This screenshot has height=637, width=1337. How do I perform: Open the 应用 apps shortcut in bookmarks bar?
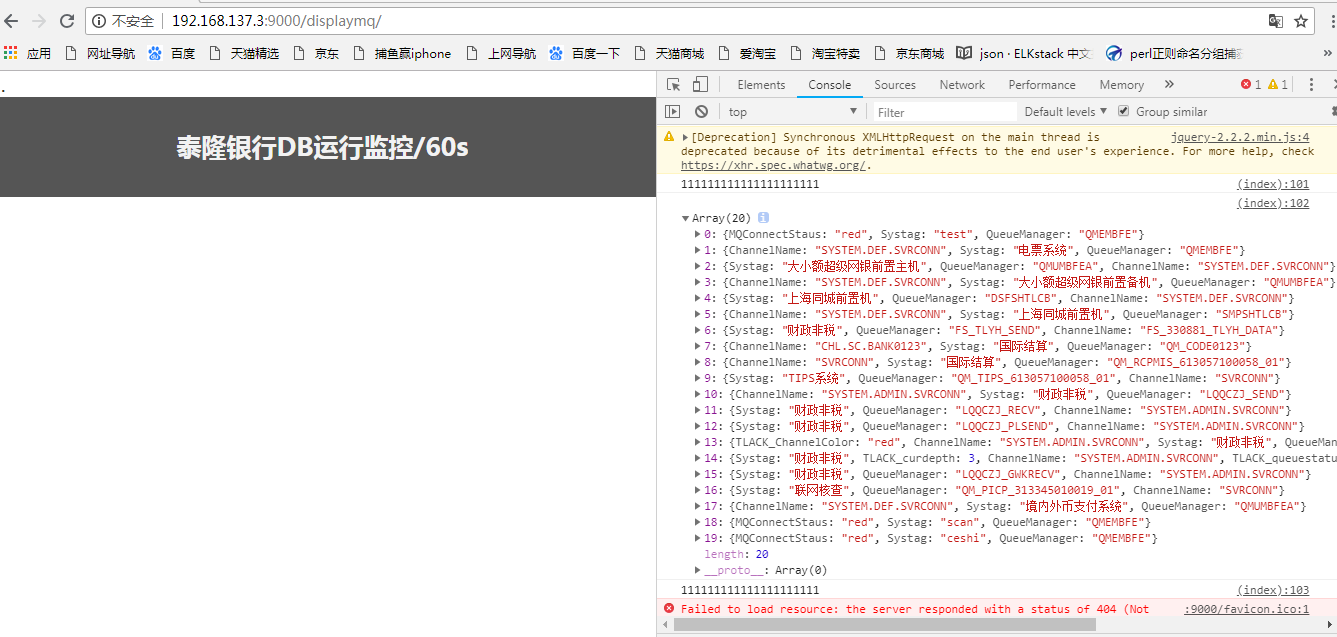28,53
